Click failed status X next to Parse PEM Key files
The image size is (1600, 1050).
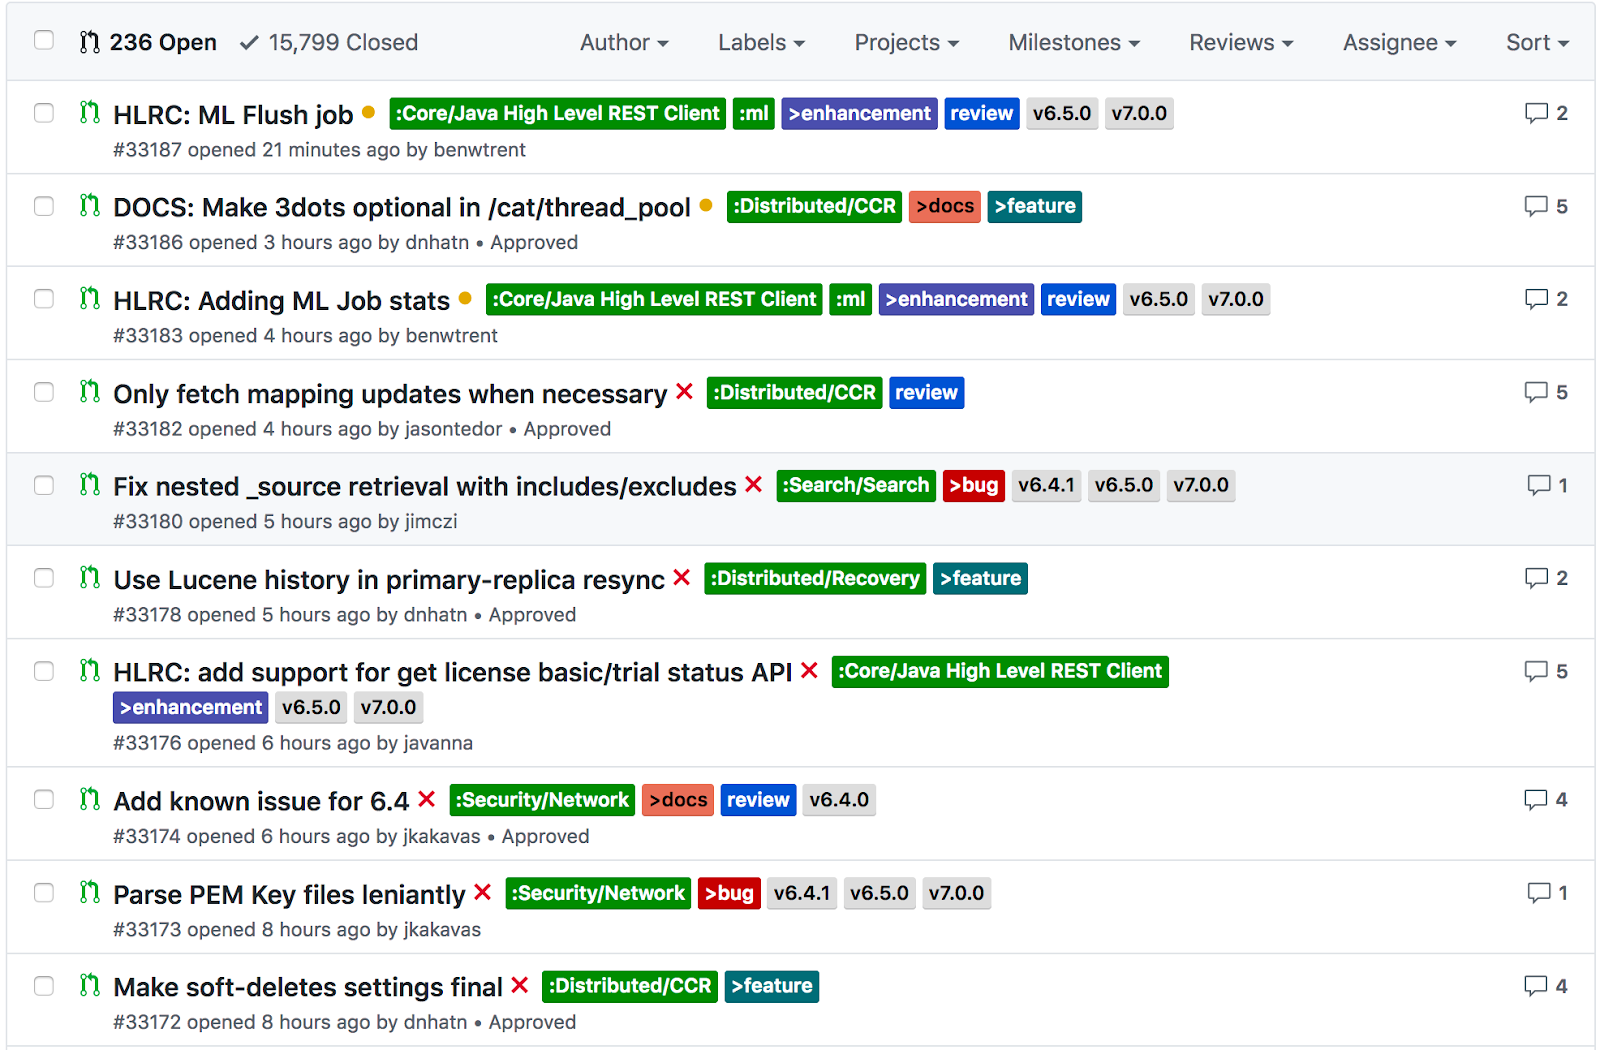click(482, 892)
